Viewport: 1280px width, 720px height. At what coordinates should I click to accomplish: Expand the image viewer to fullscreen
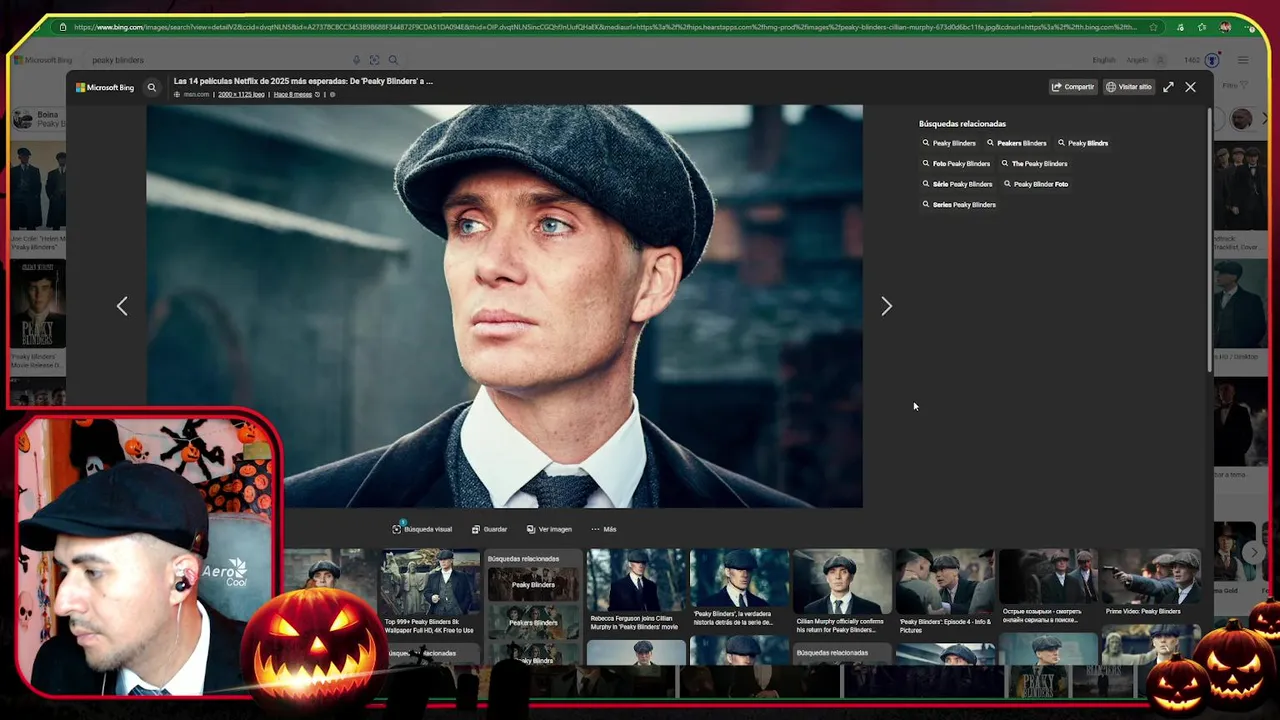[1168, 87]
